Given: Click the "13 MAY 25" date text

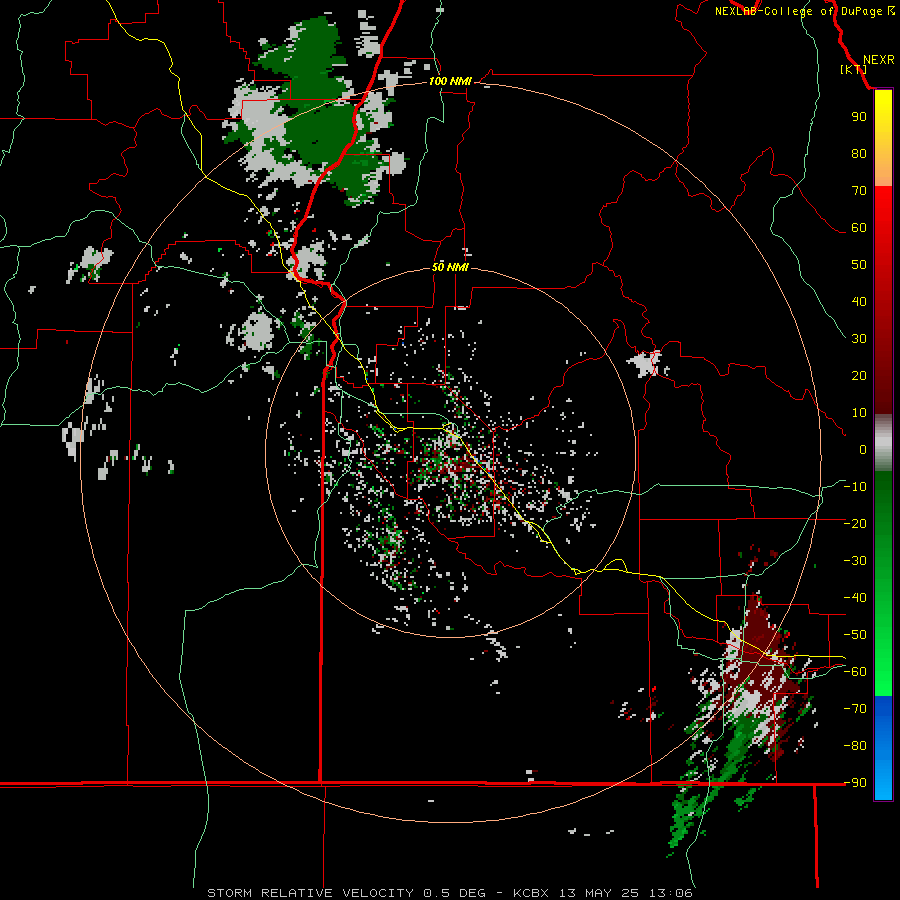Looking at the screenshot, I should [x=599, y=893].
